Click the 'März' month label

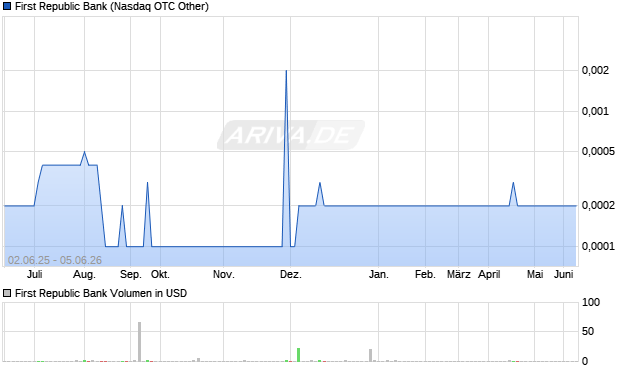point(459,274)
